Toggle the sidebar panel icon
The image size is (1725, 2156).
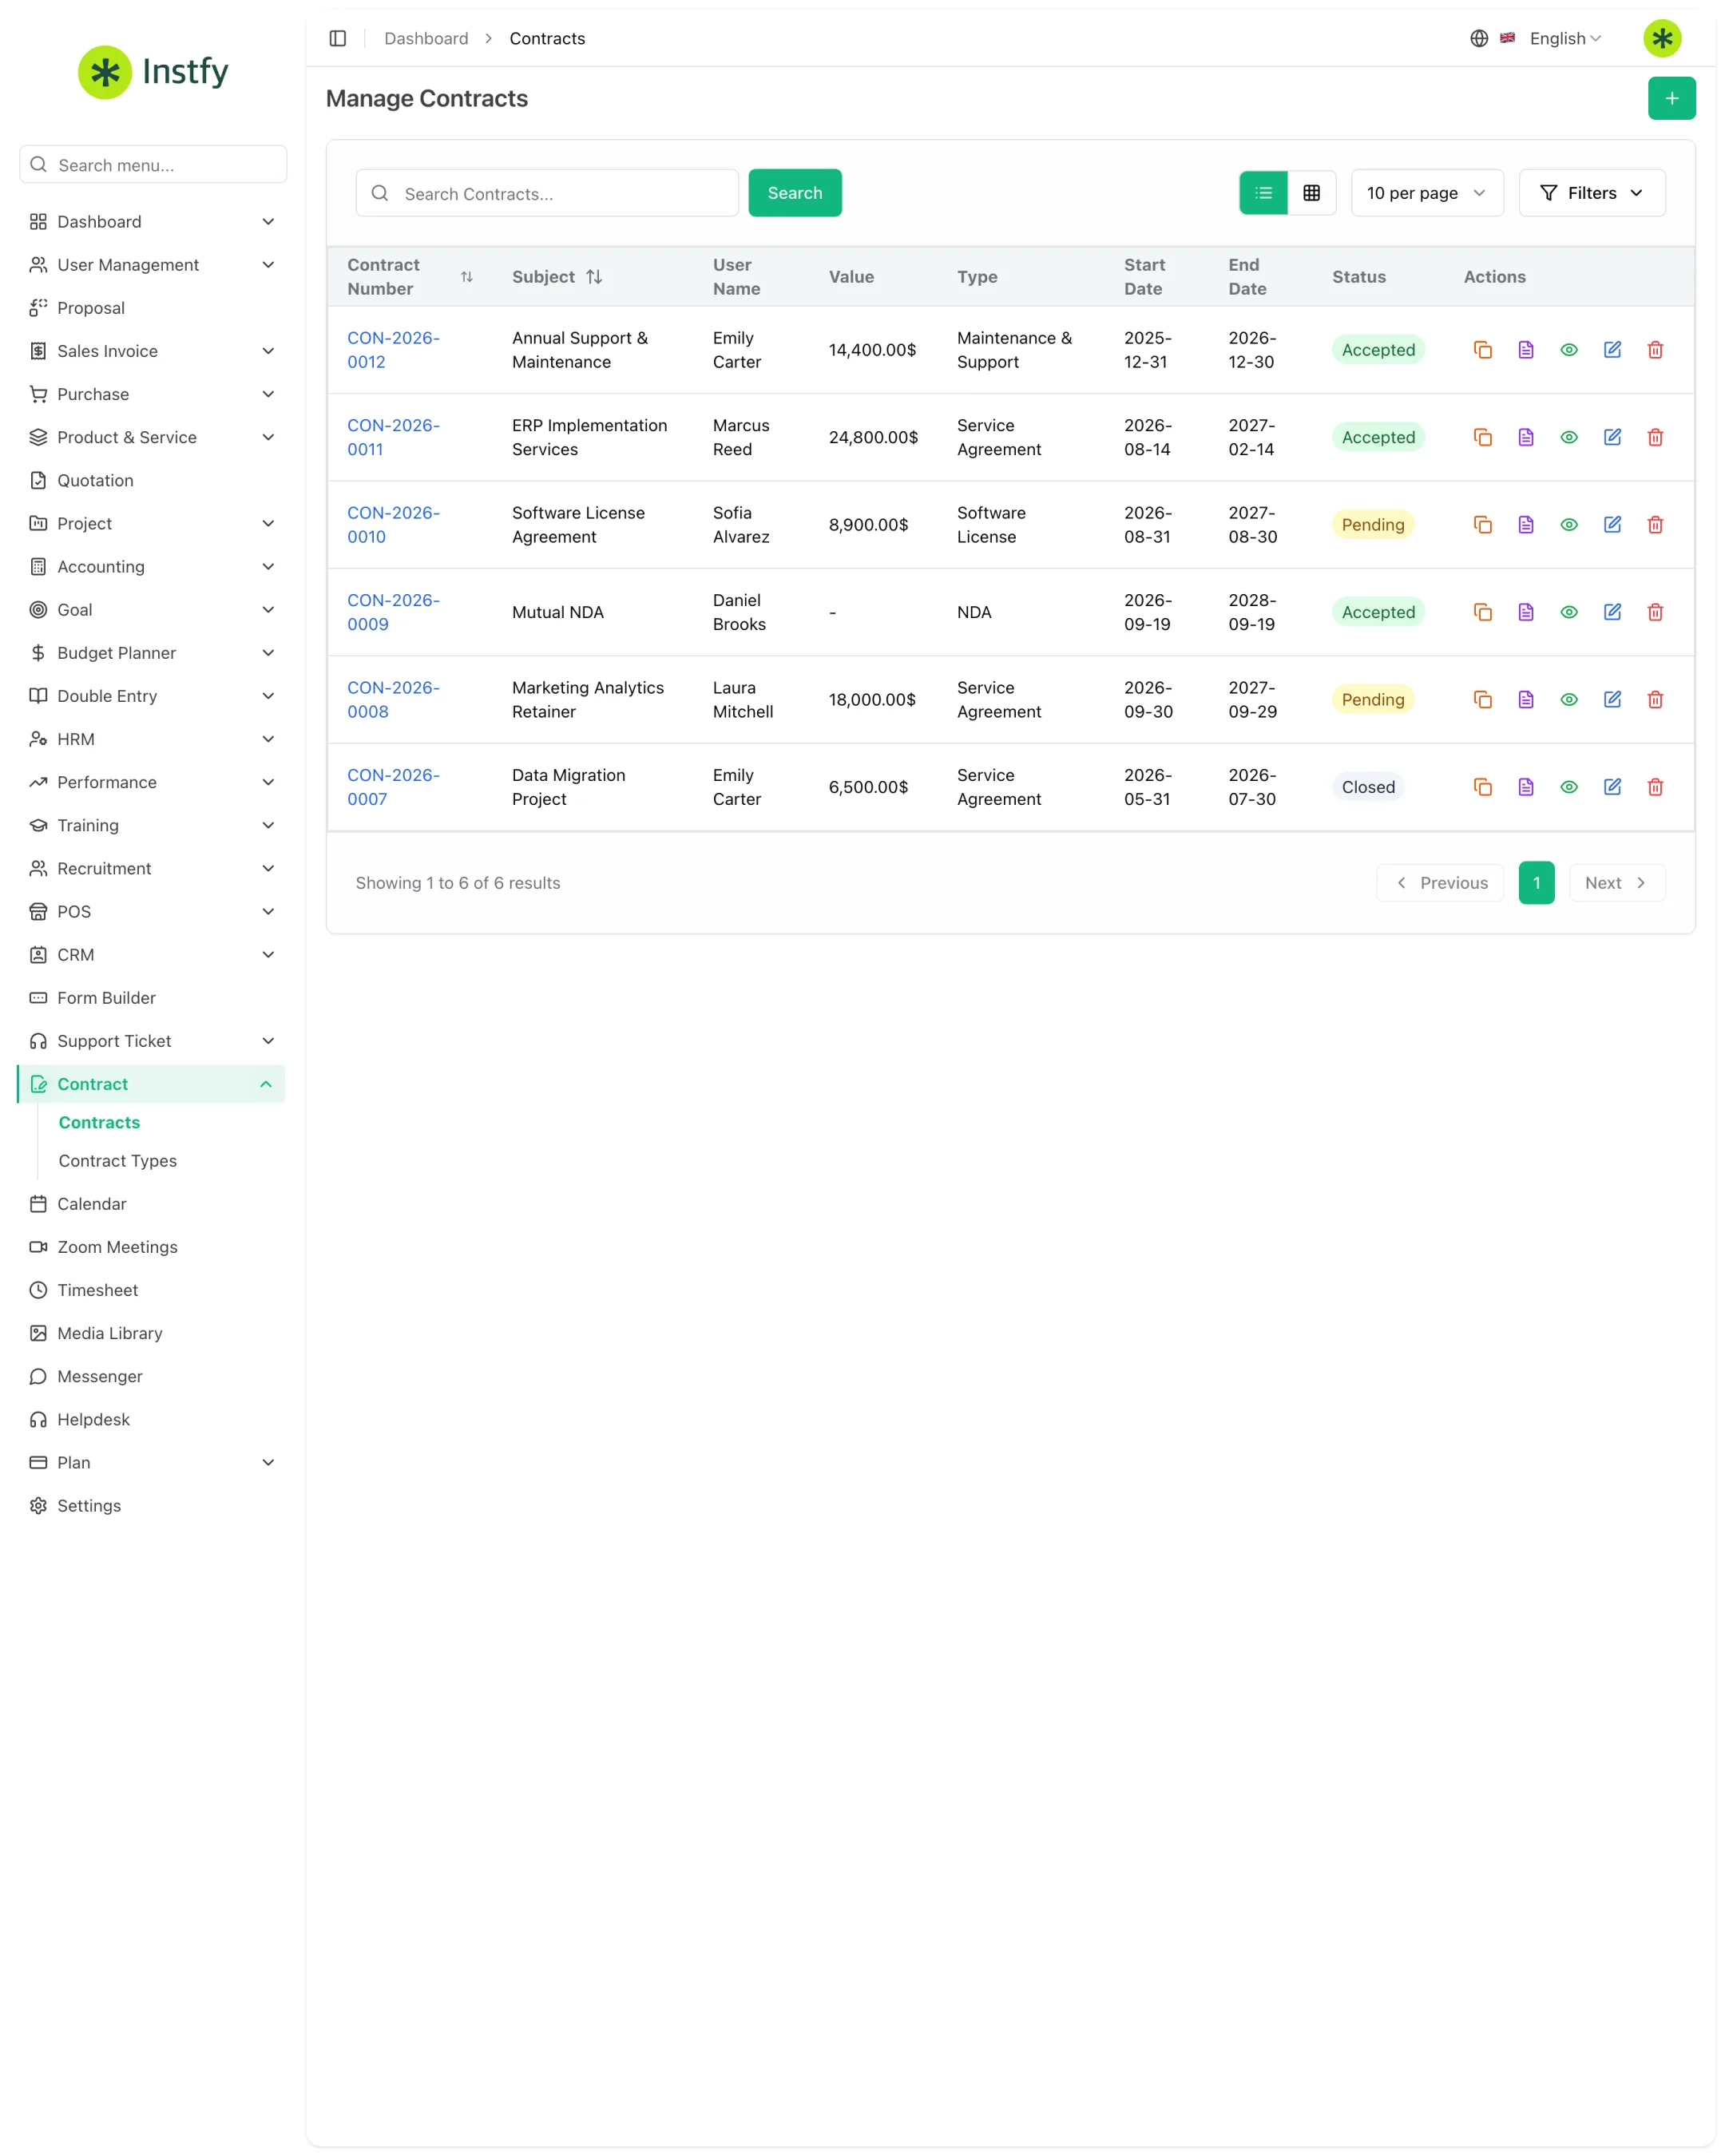pos(338,38)
